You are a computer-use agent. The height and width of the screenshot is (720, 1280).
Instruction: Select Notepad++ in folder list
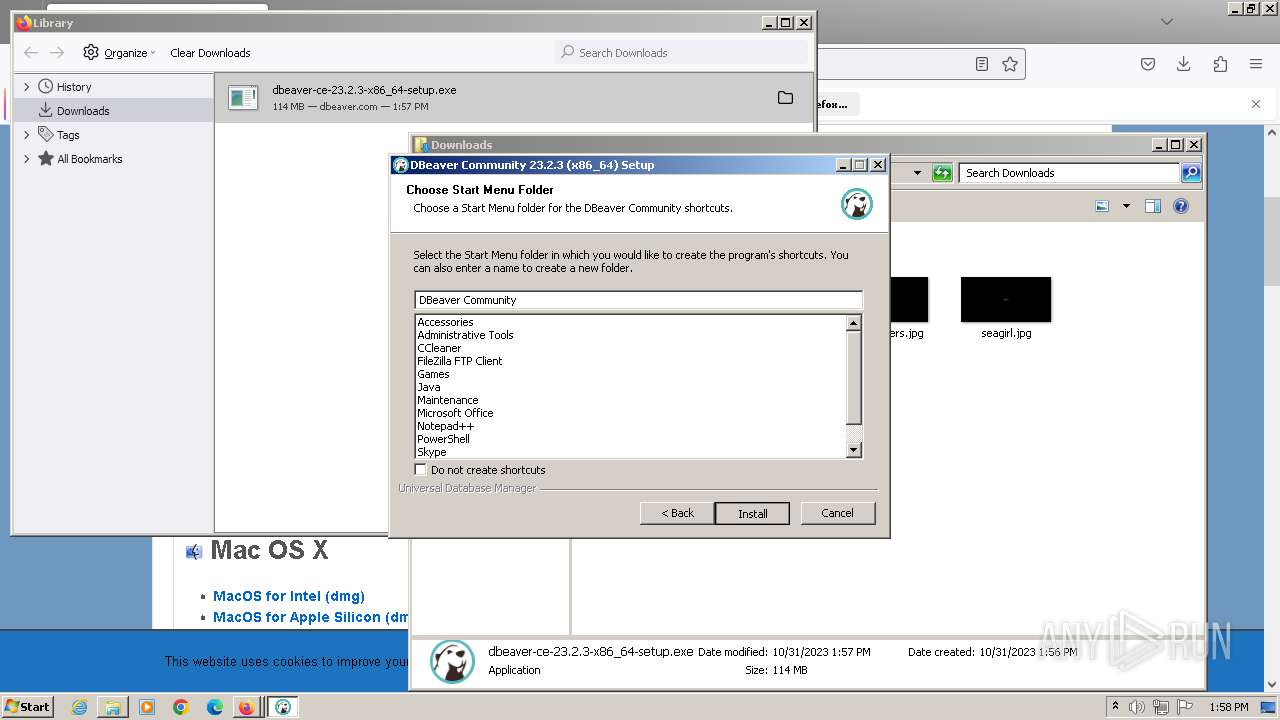pyautogui.click(x=445, y=426)
